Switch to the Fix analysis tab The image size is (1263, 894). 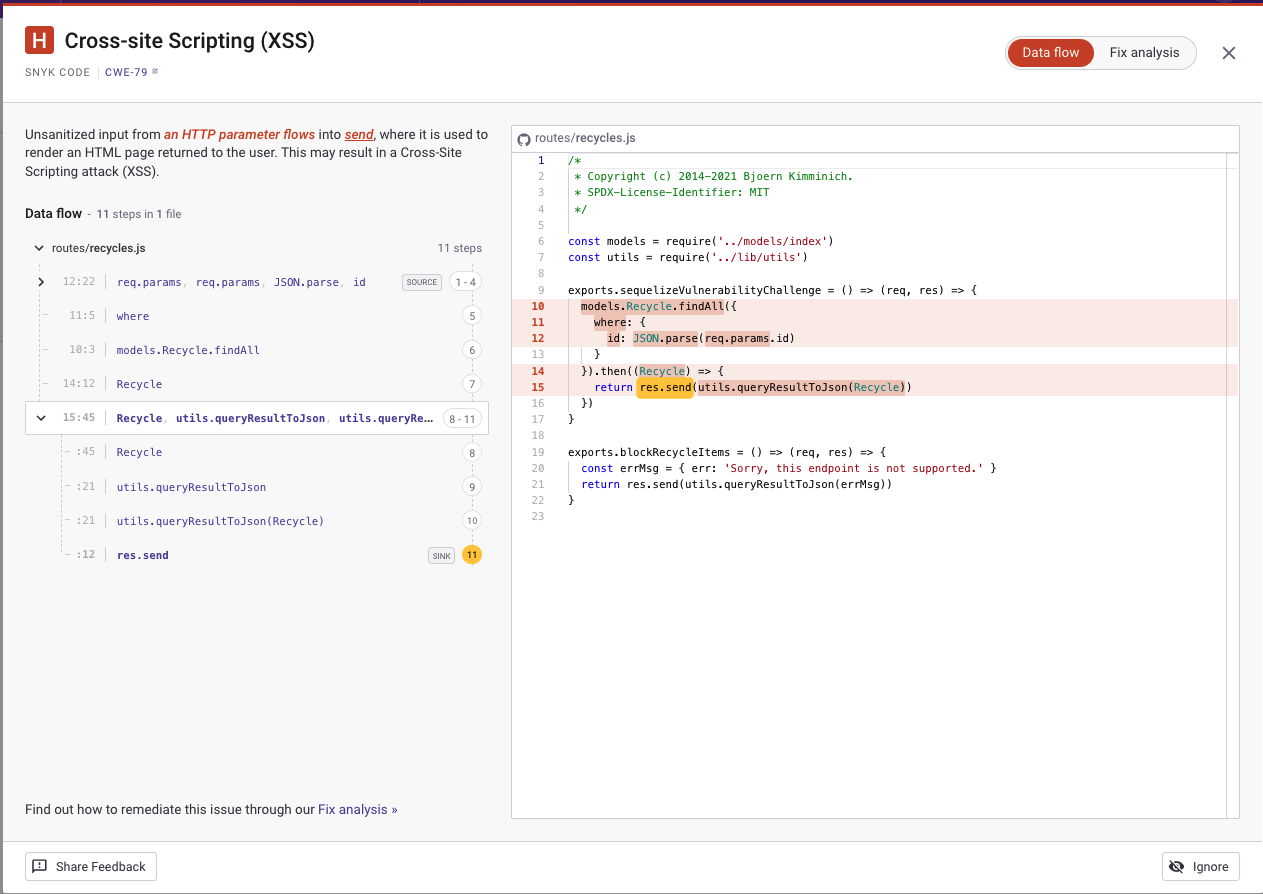pyautogui.click(x=1144, y=53)
